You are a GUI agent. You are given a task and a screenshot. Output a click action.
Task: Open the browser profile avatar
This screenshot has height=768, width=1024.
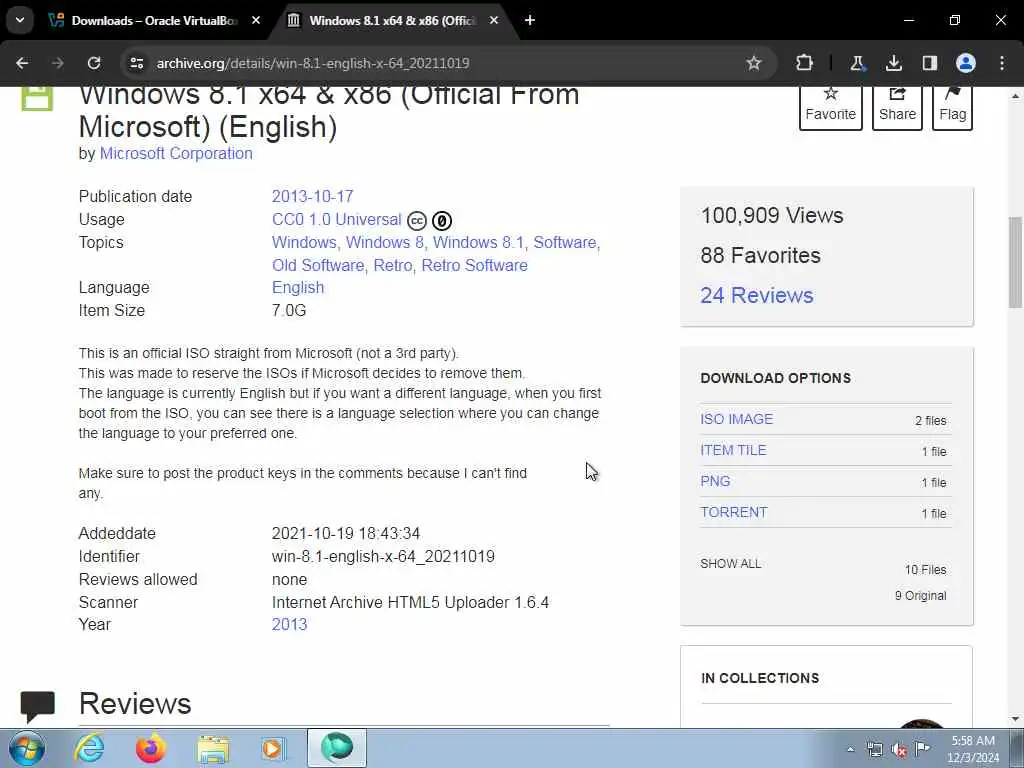coord(965,63)
